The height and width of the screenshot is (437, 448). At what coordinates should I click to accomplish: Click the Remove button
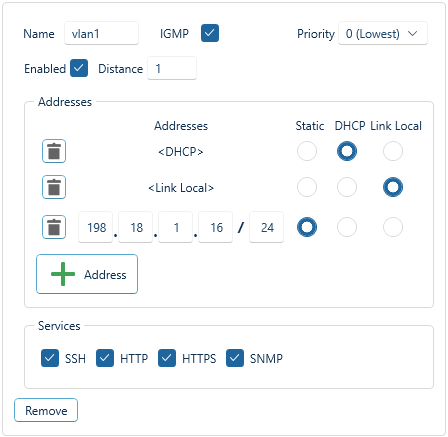pyautogui.click(x=46, y=410)
